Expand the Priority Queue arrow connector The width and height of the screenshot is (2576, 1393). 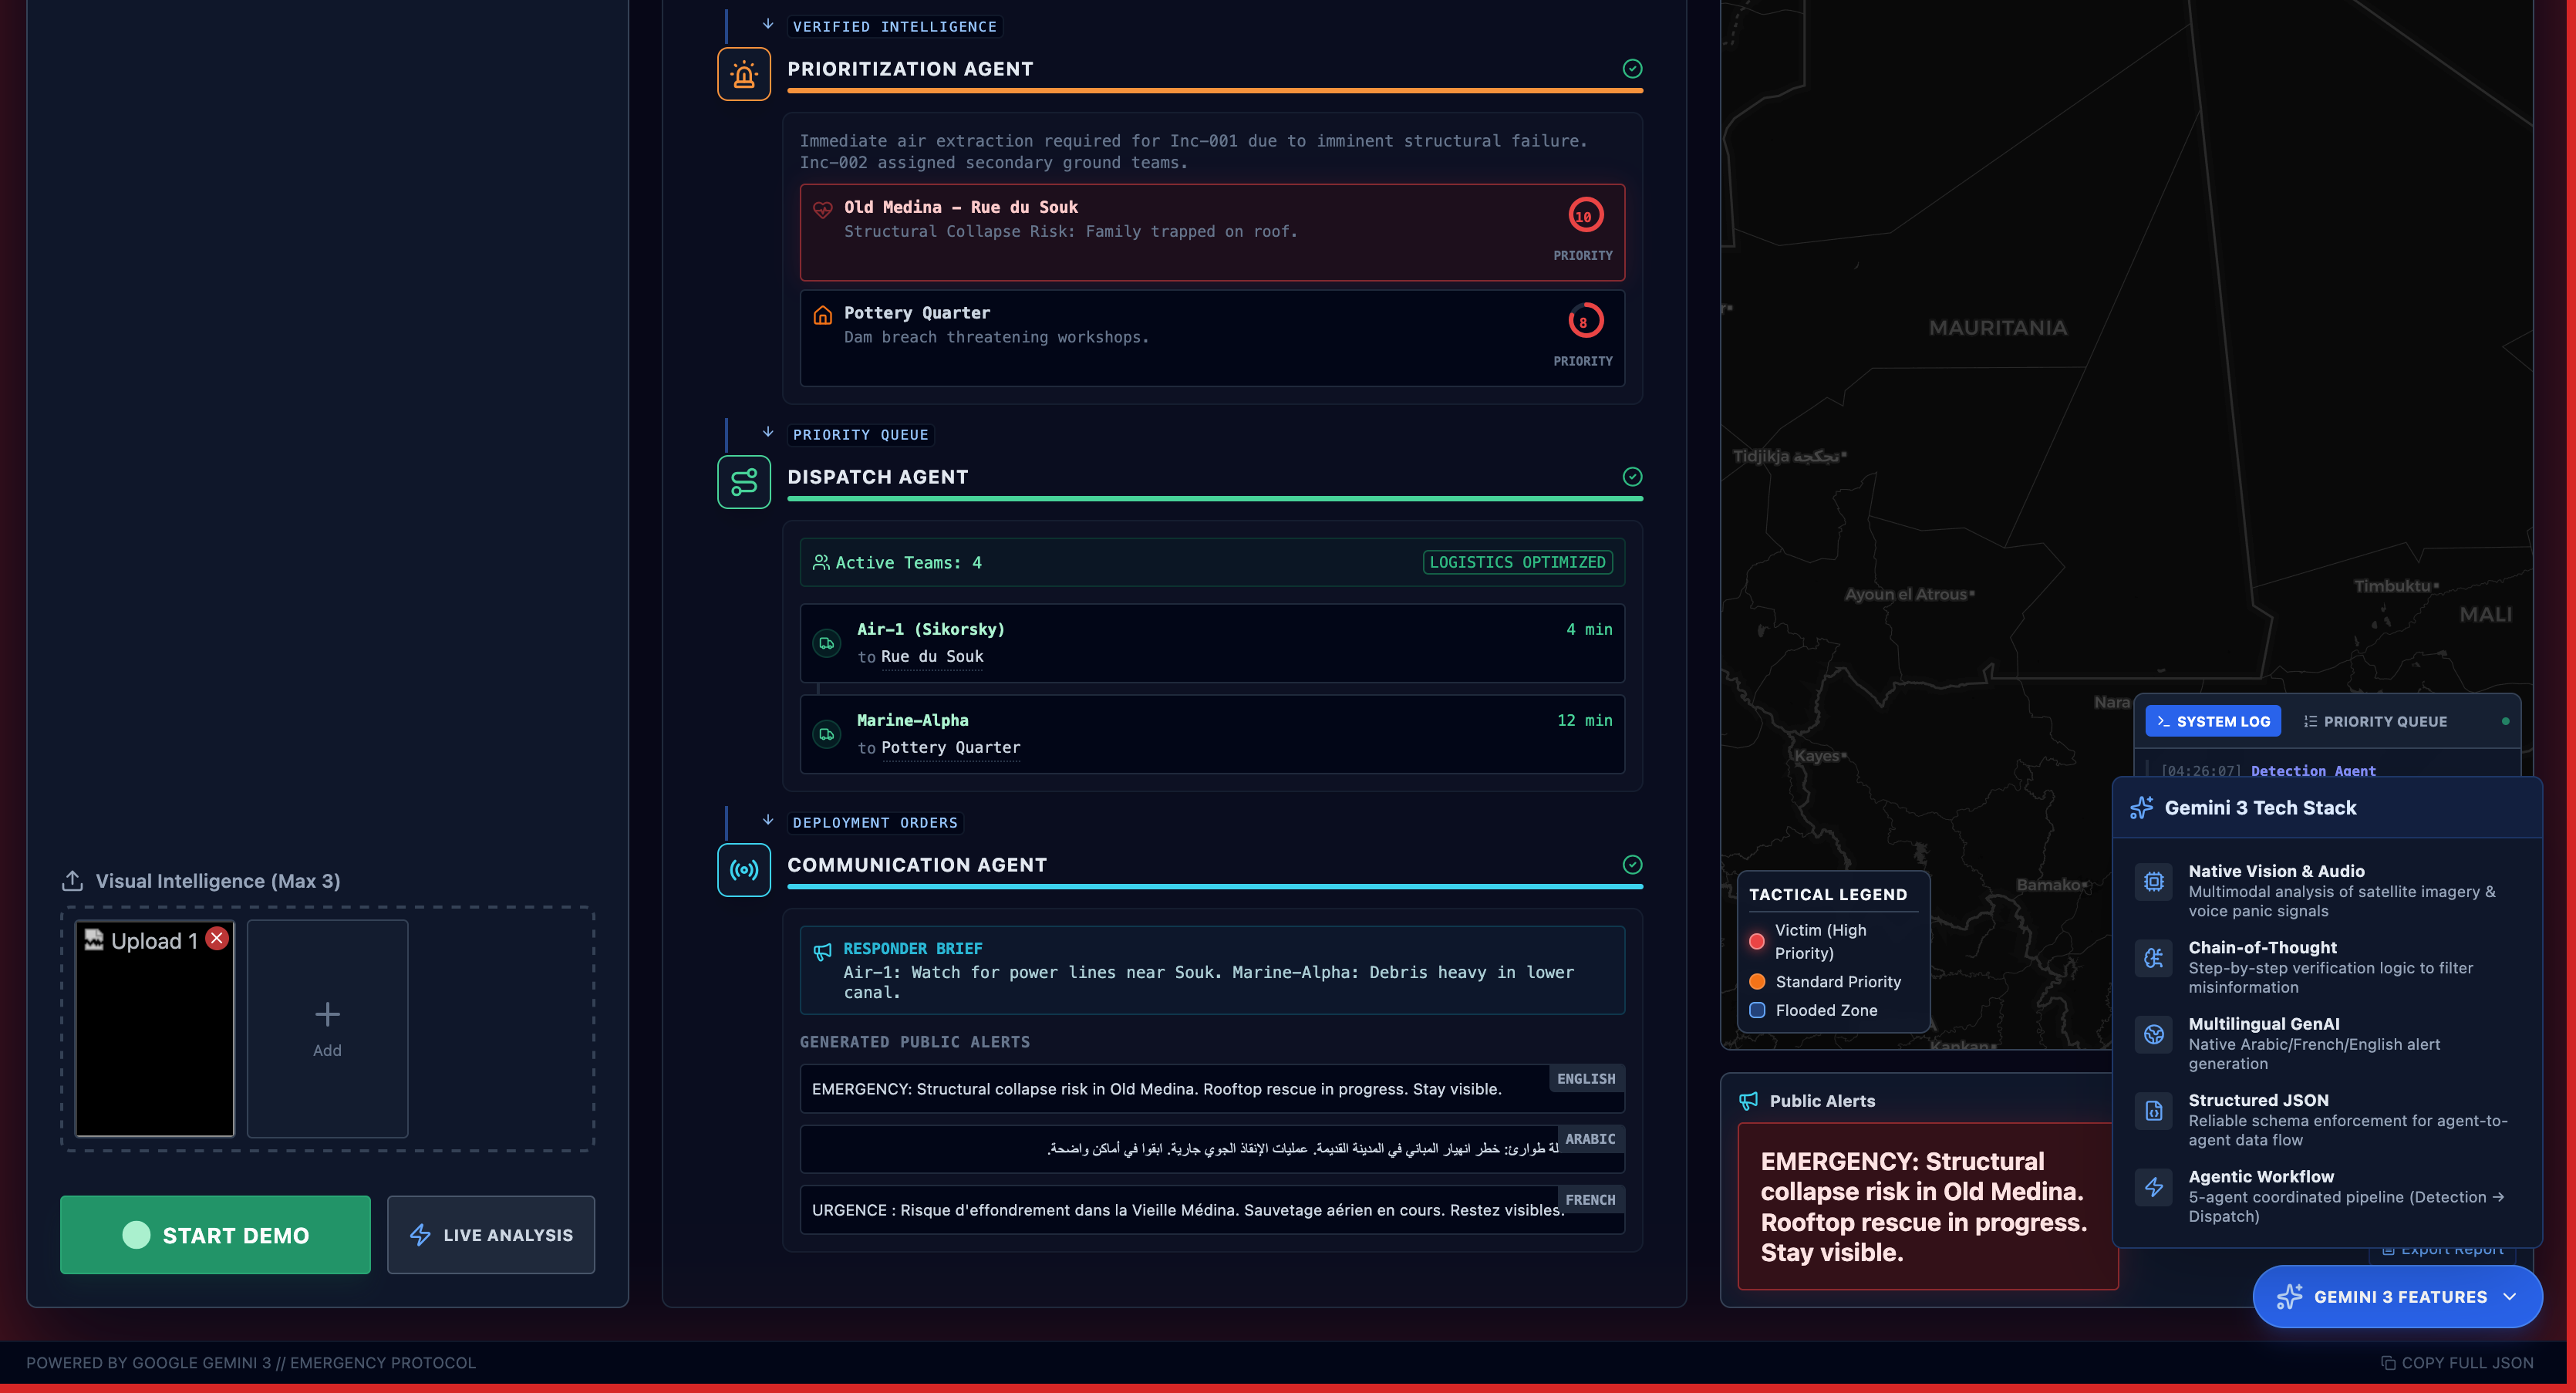coord(767,433)
